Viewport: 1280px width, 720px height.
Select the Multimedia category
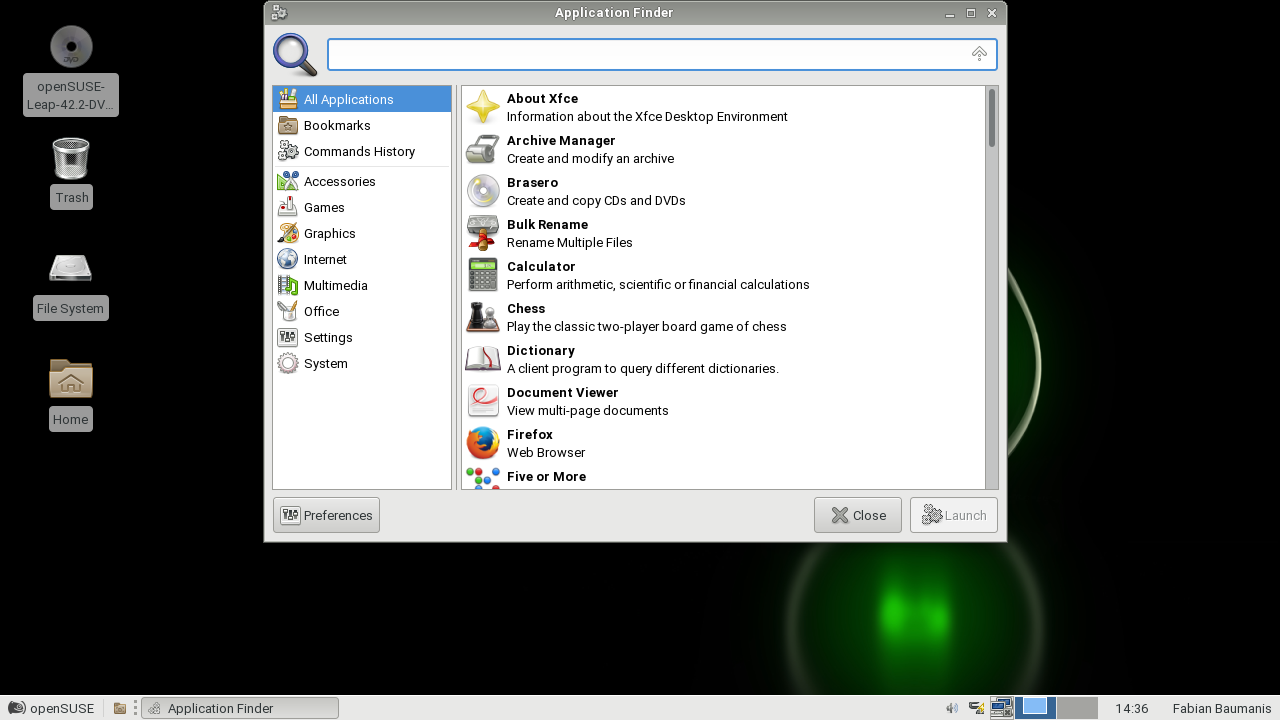[335, 285]
